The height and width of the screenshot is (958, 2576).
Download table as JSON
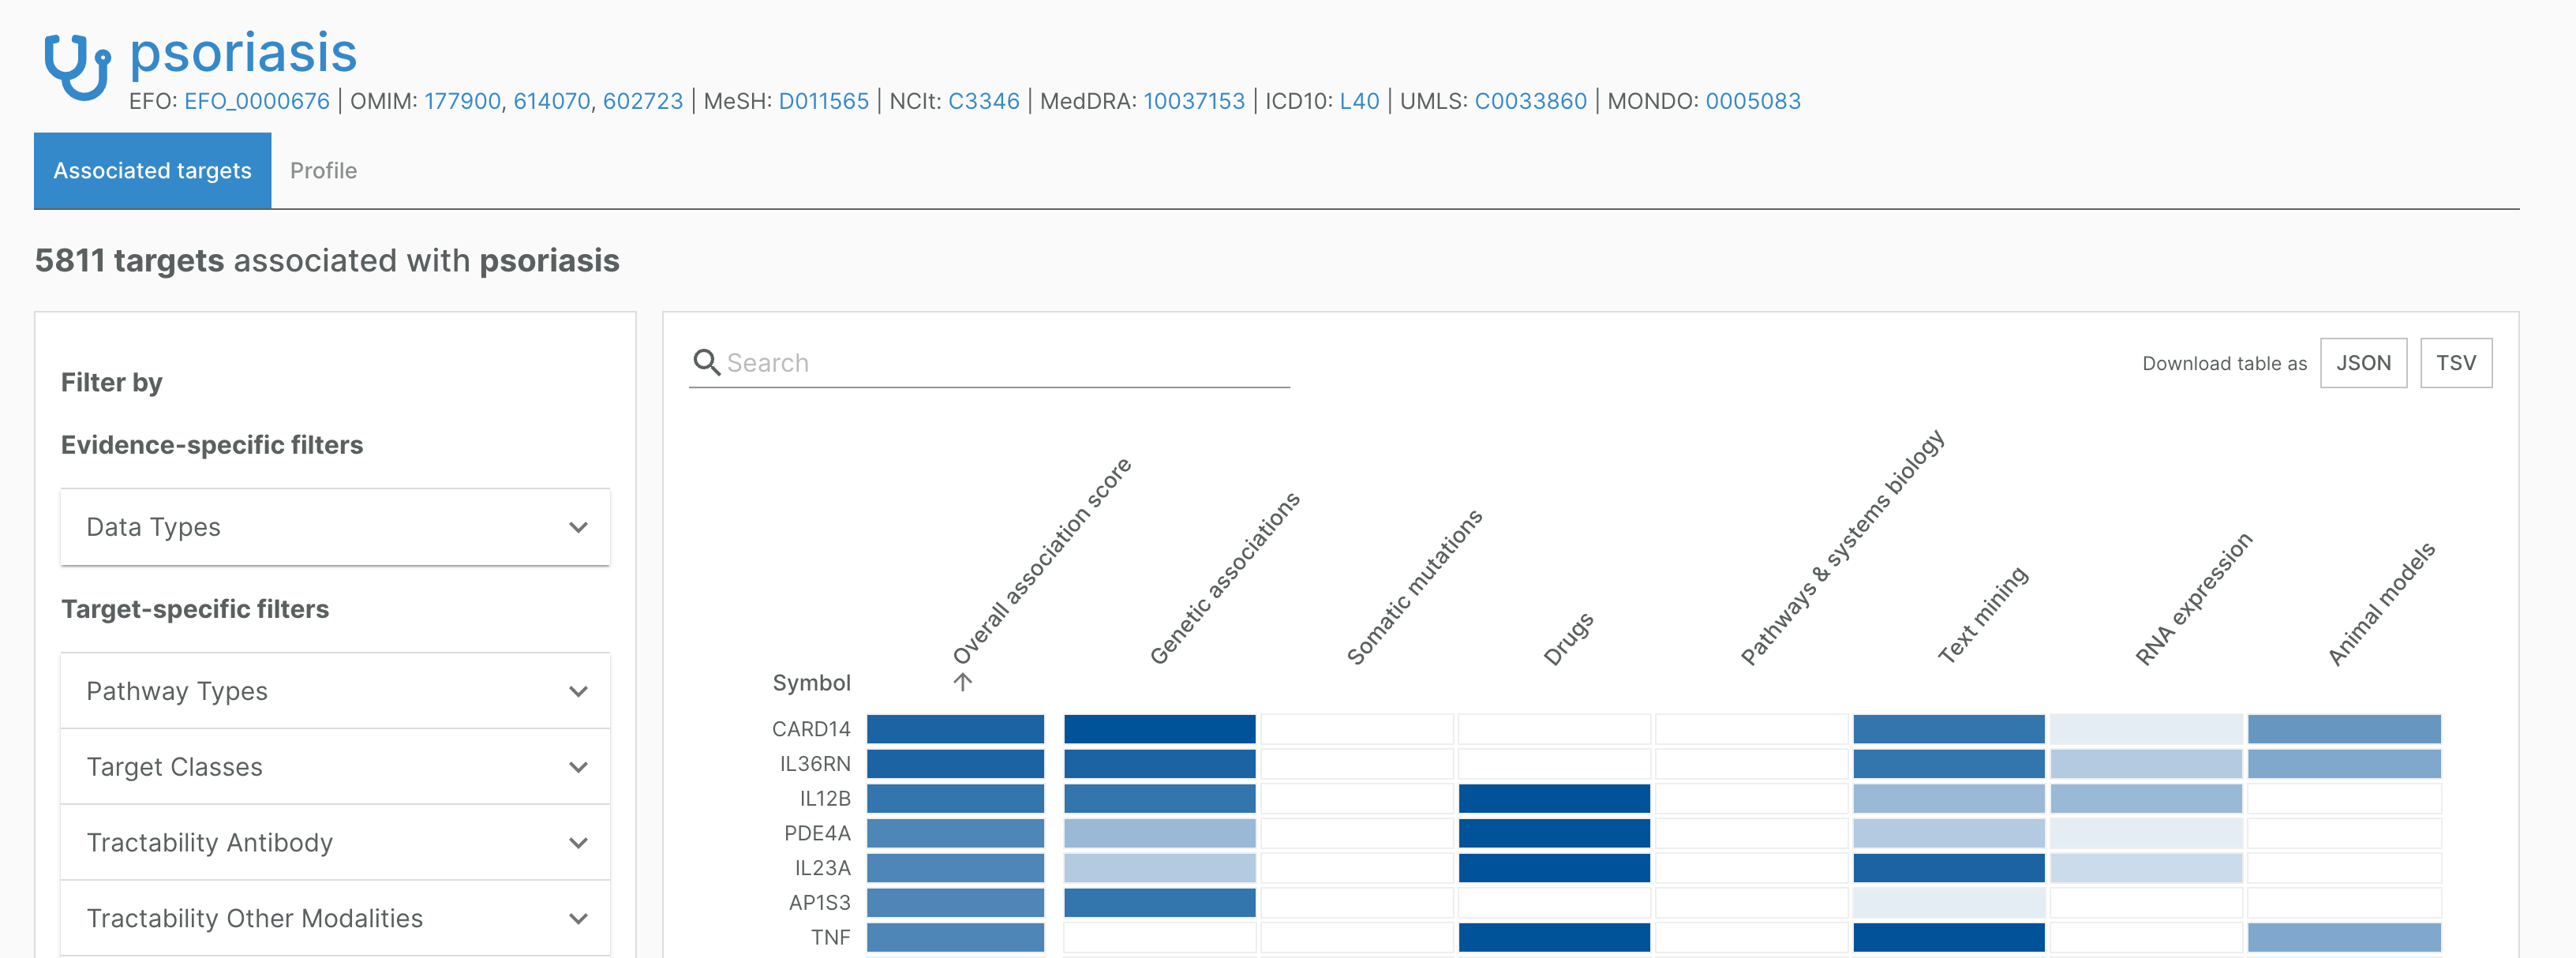click(2362, 363)
